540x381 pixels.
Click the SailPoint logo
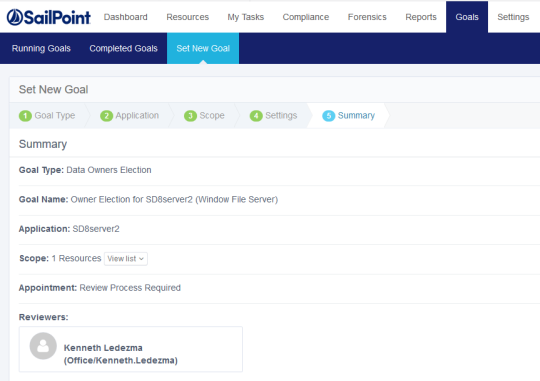tap(49, 17)
